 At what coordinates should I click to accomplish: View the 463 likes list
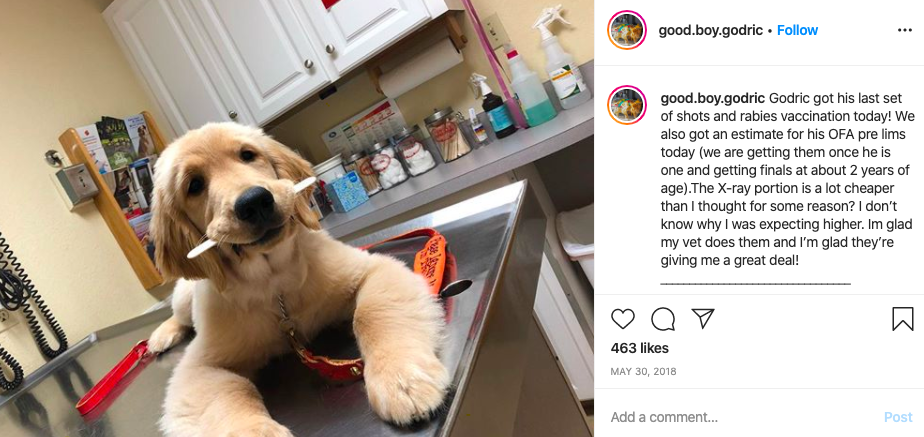tap(639, 348)
